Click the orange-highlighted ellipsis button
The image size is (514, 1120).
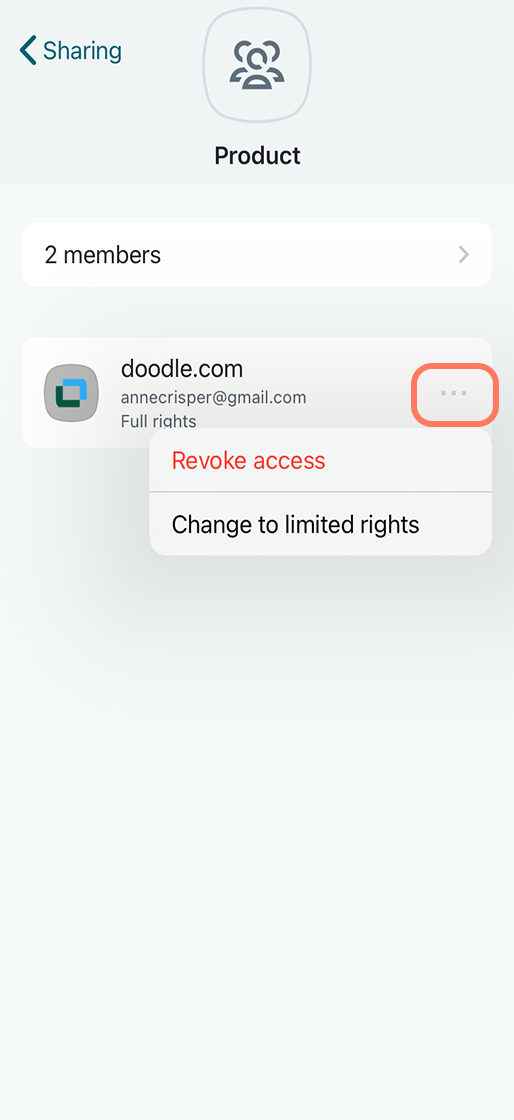pos(454,393)
